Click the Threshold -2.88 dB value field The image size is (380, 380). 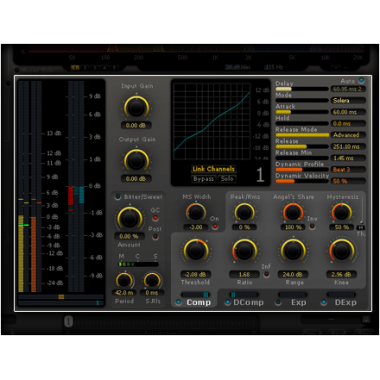pos(196,274)
